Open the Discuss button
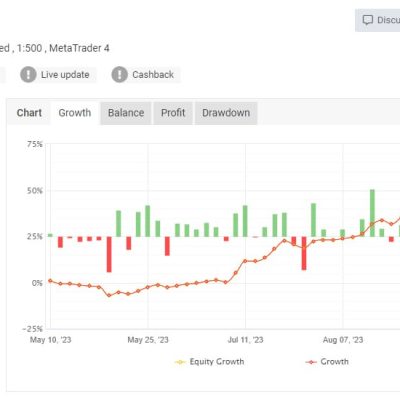 (x=378, y=20)
